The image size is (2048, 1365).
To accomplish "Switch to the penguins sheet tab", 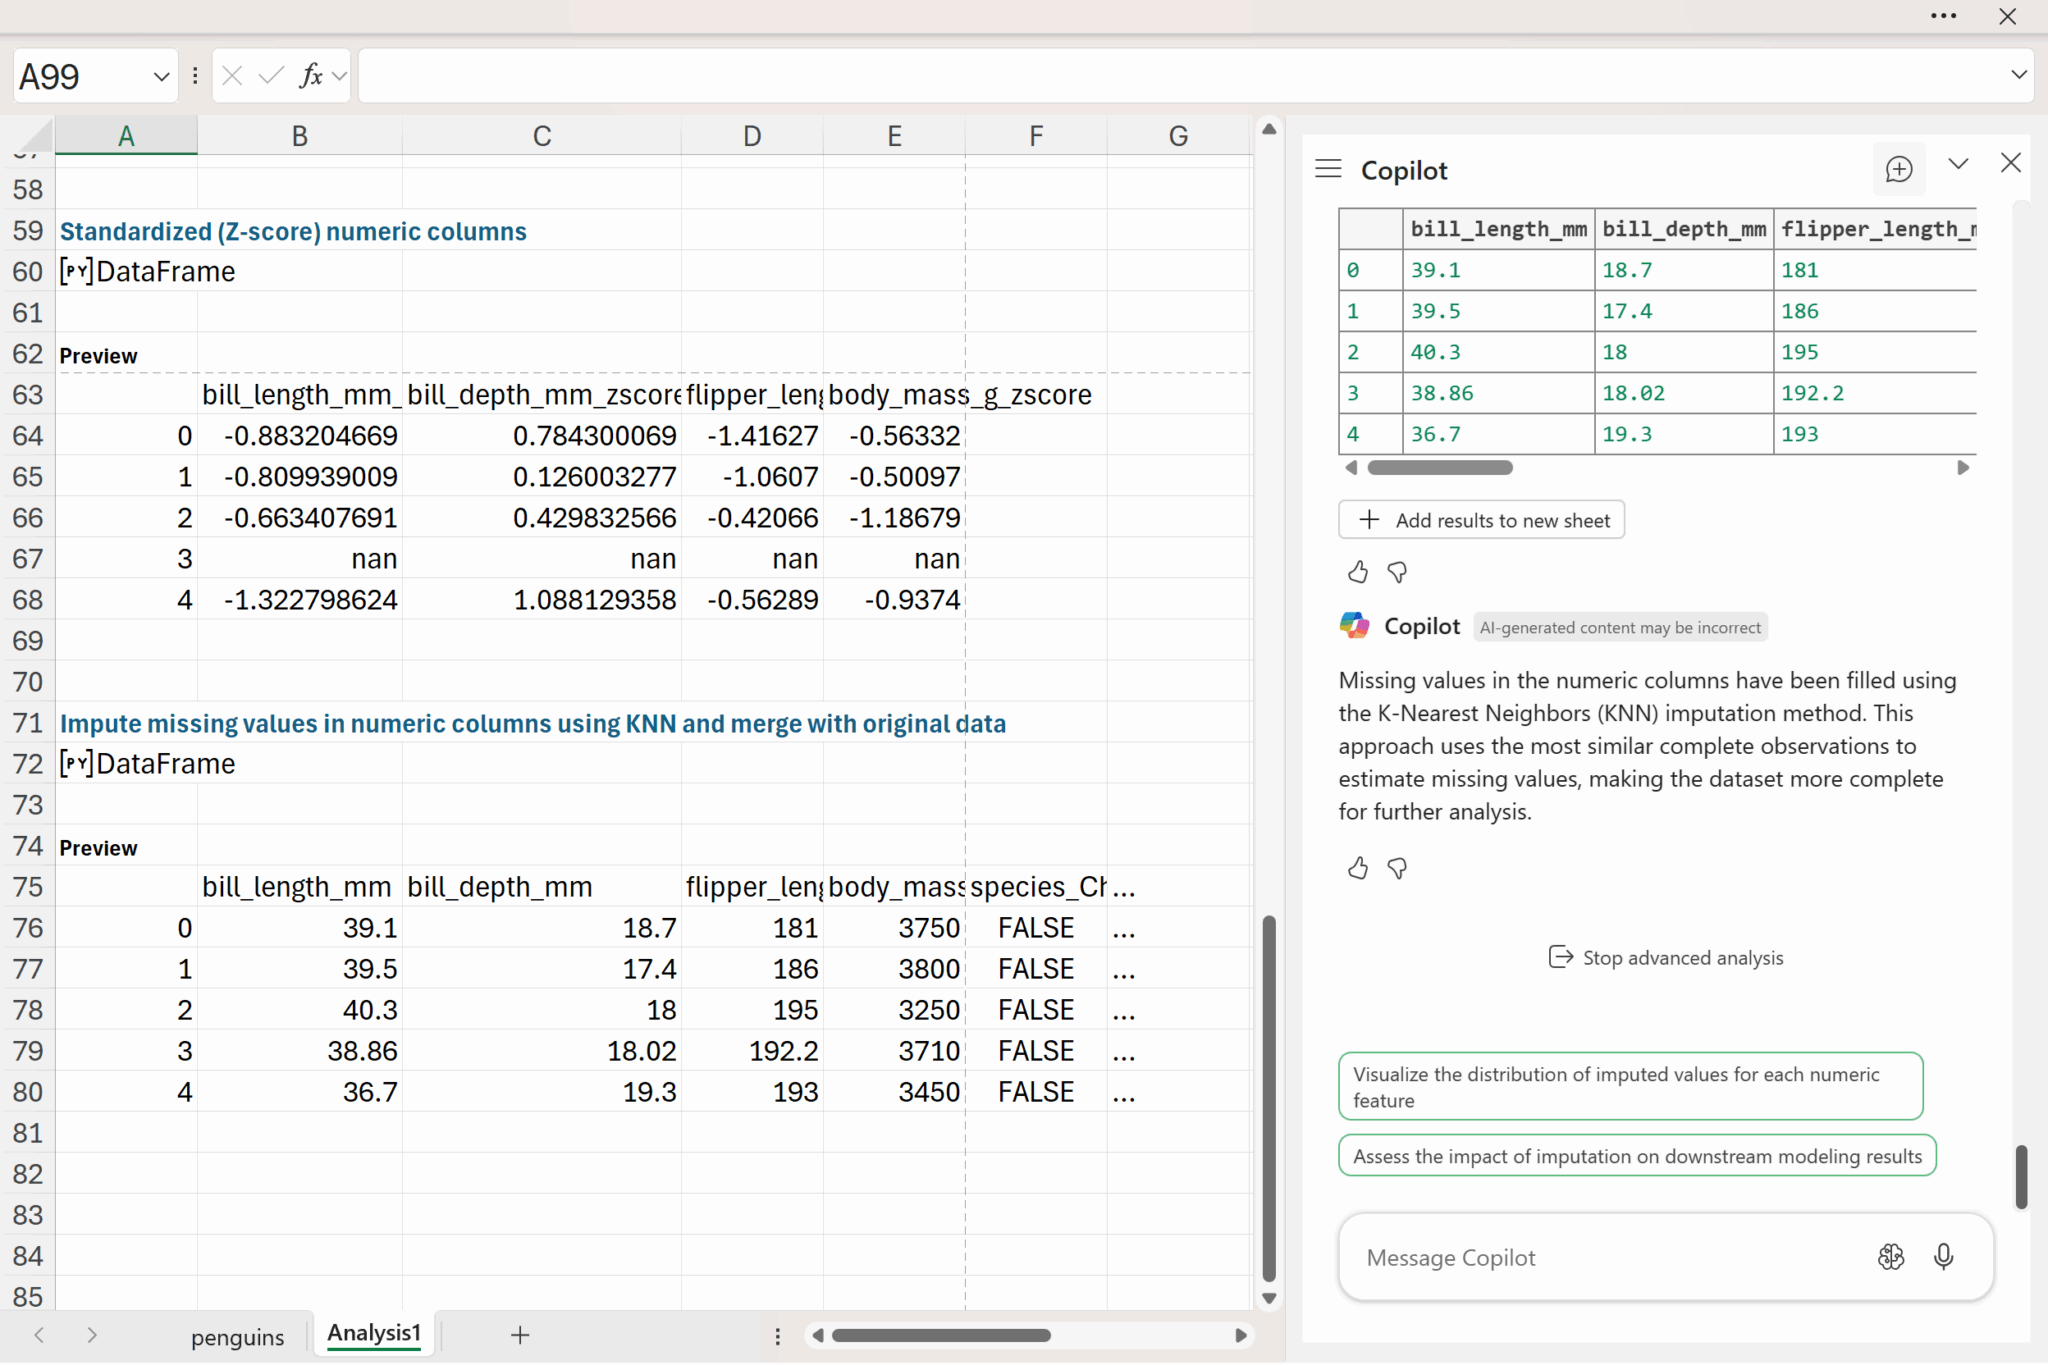I will (237, 1337).
